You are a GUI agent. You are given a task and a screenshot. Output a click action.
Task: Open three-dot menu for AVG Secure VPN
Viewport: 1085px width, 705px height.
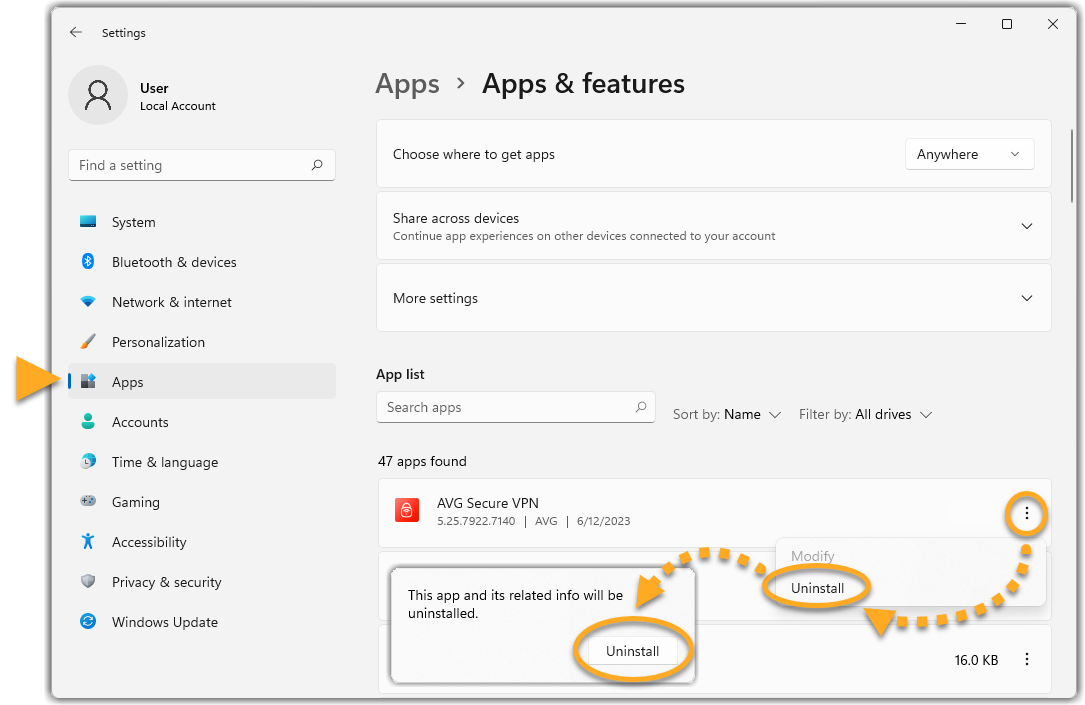(x=1026, y=515)
